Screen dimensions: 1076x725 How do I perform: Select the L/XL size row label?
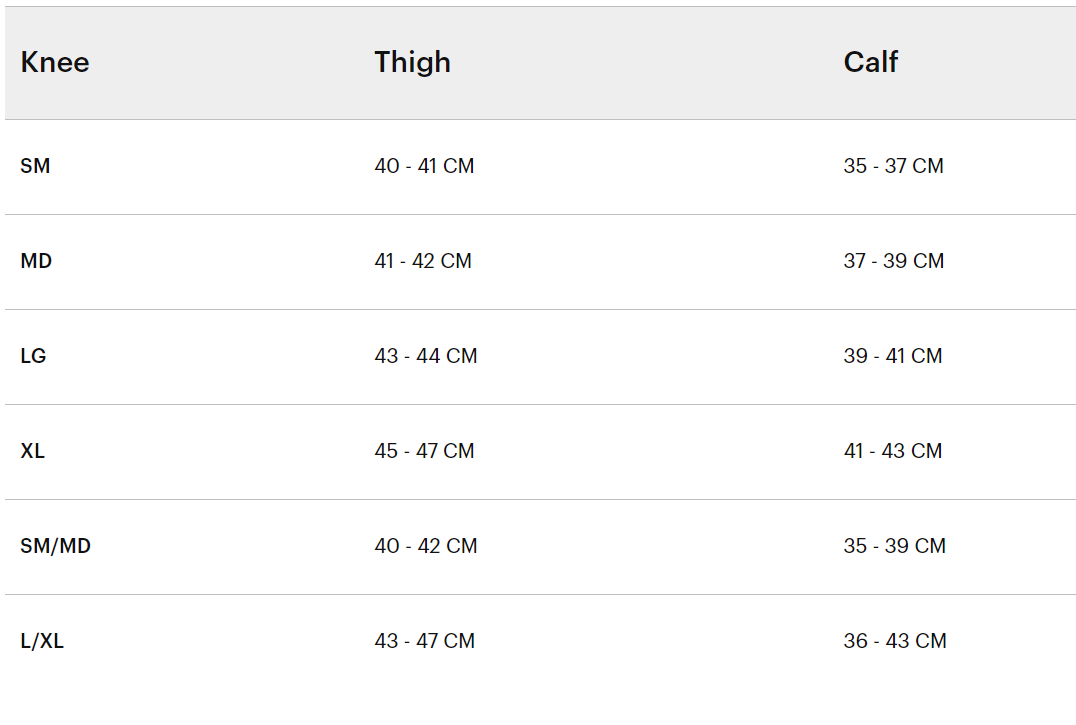pos(42,641)
